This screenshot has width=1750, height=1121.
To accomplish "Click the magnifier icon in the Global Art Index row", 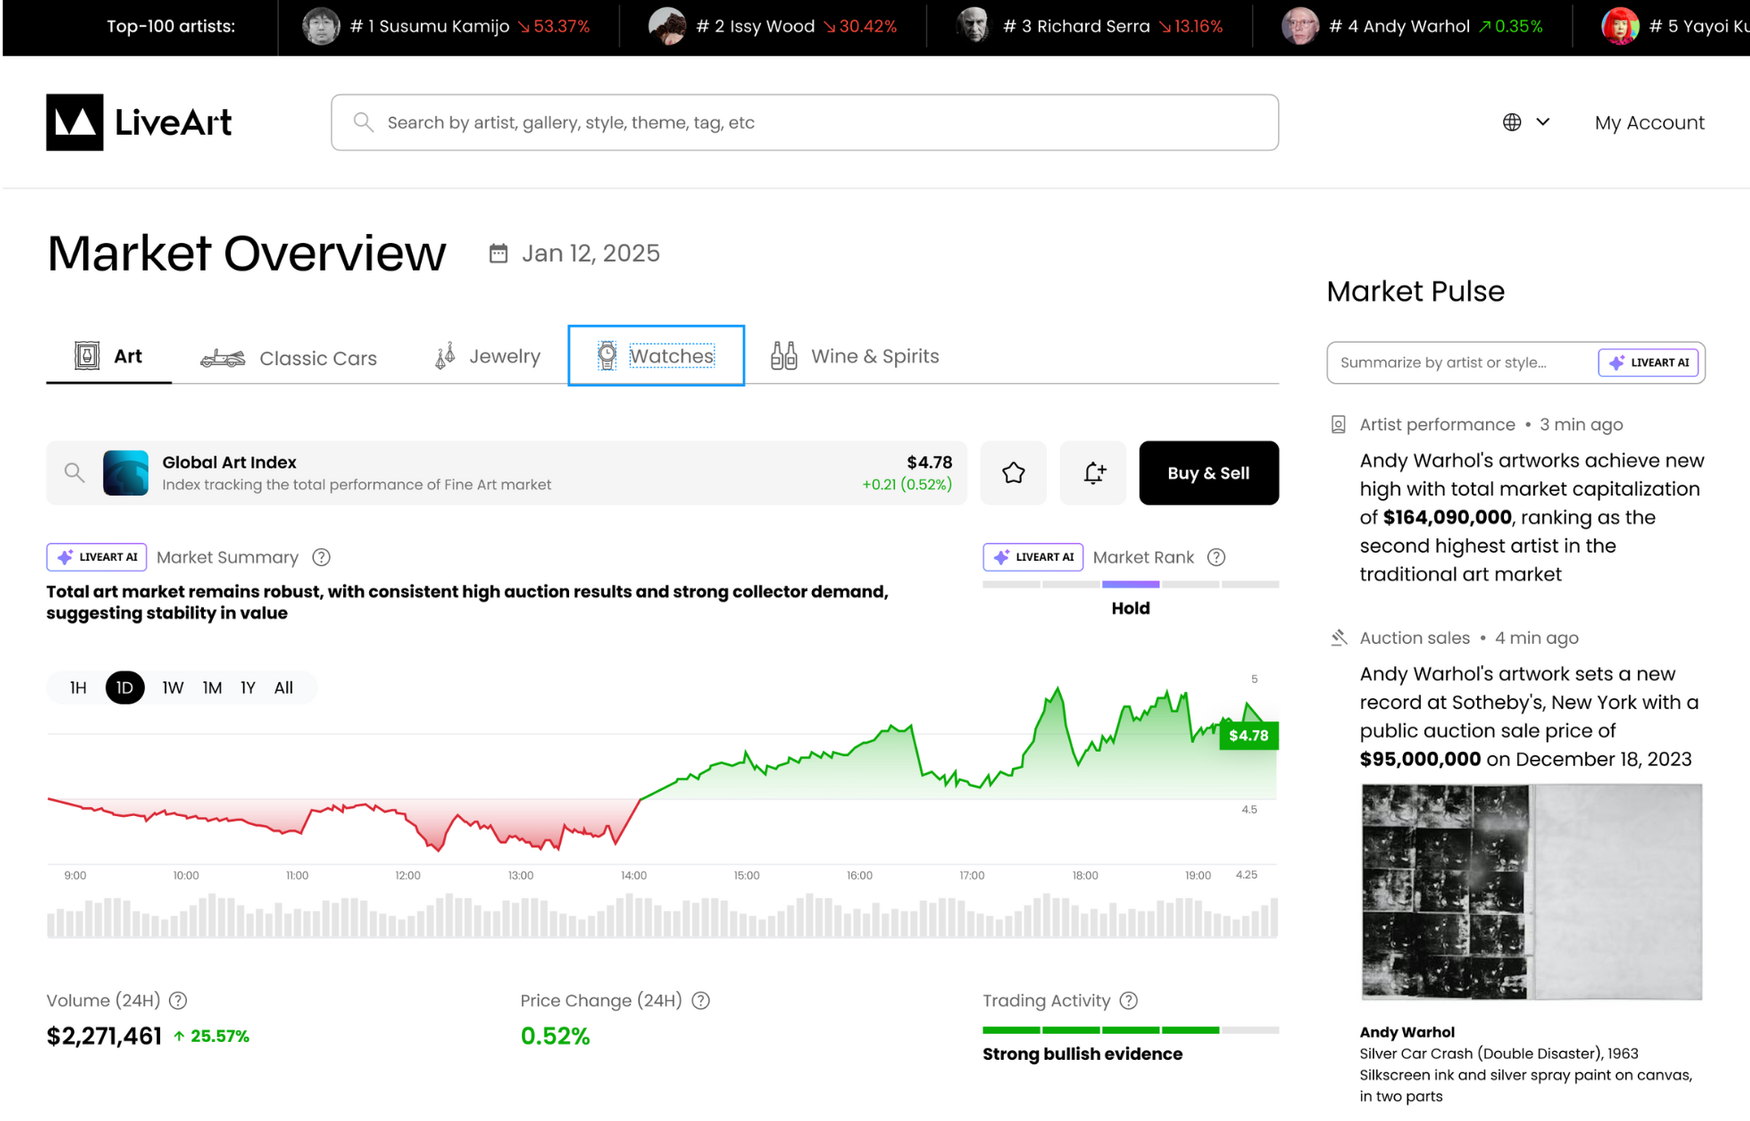I will pos(74,472).
